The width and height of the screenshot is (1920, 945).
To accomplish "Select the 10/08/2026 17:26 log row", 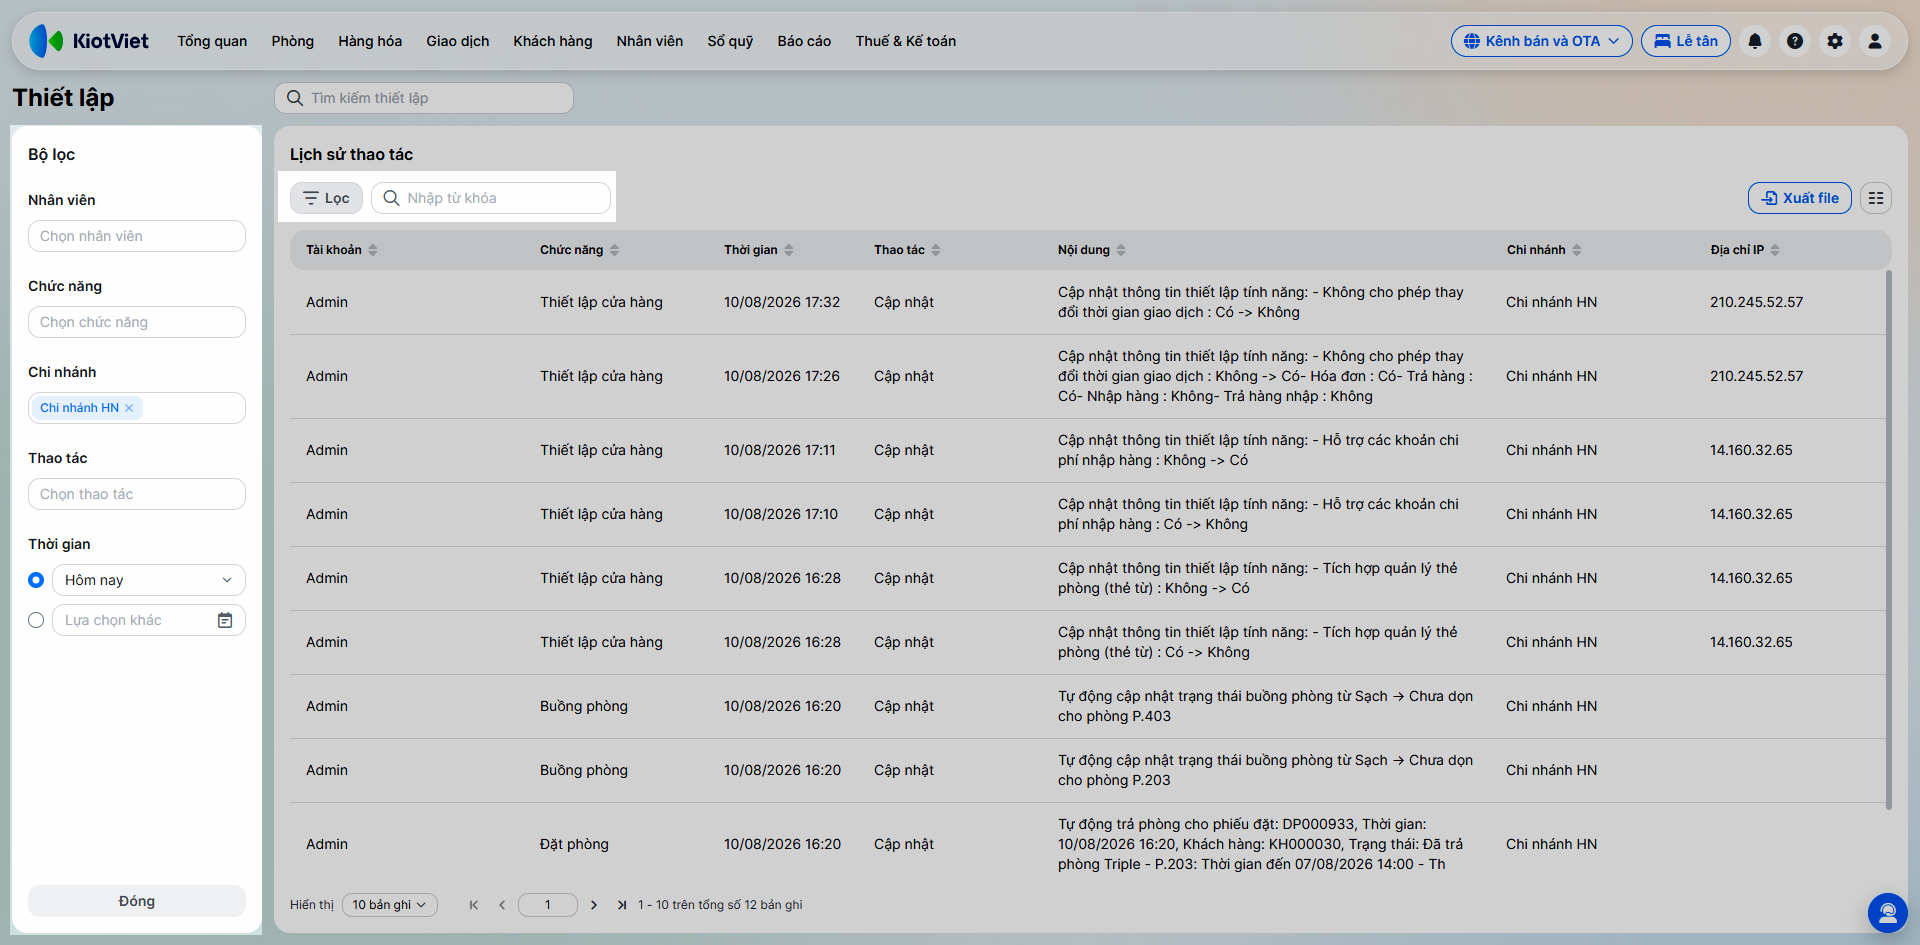I will click(x=1088, y=376).
